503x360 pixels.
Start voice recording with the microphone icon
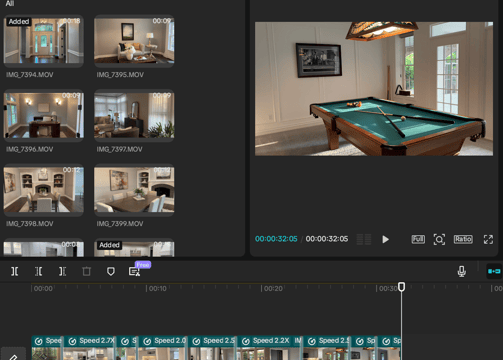point(462,271)
